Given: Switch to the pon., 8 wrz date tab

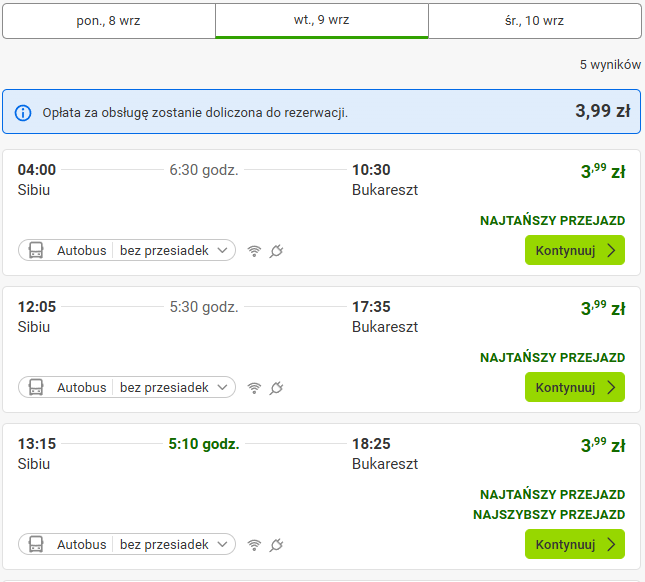Looking at the screenshot, I should (x=109, y=21).
